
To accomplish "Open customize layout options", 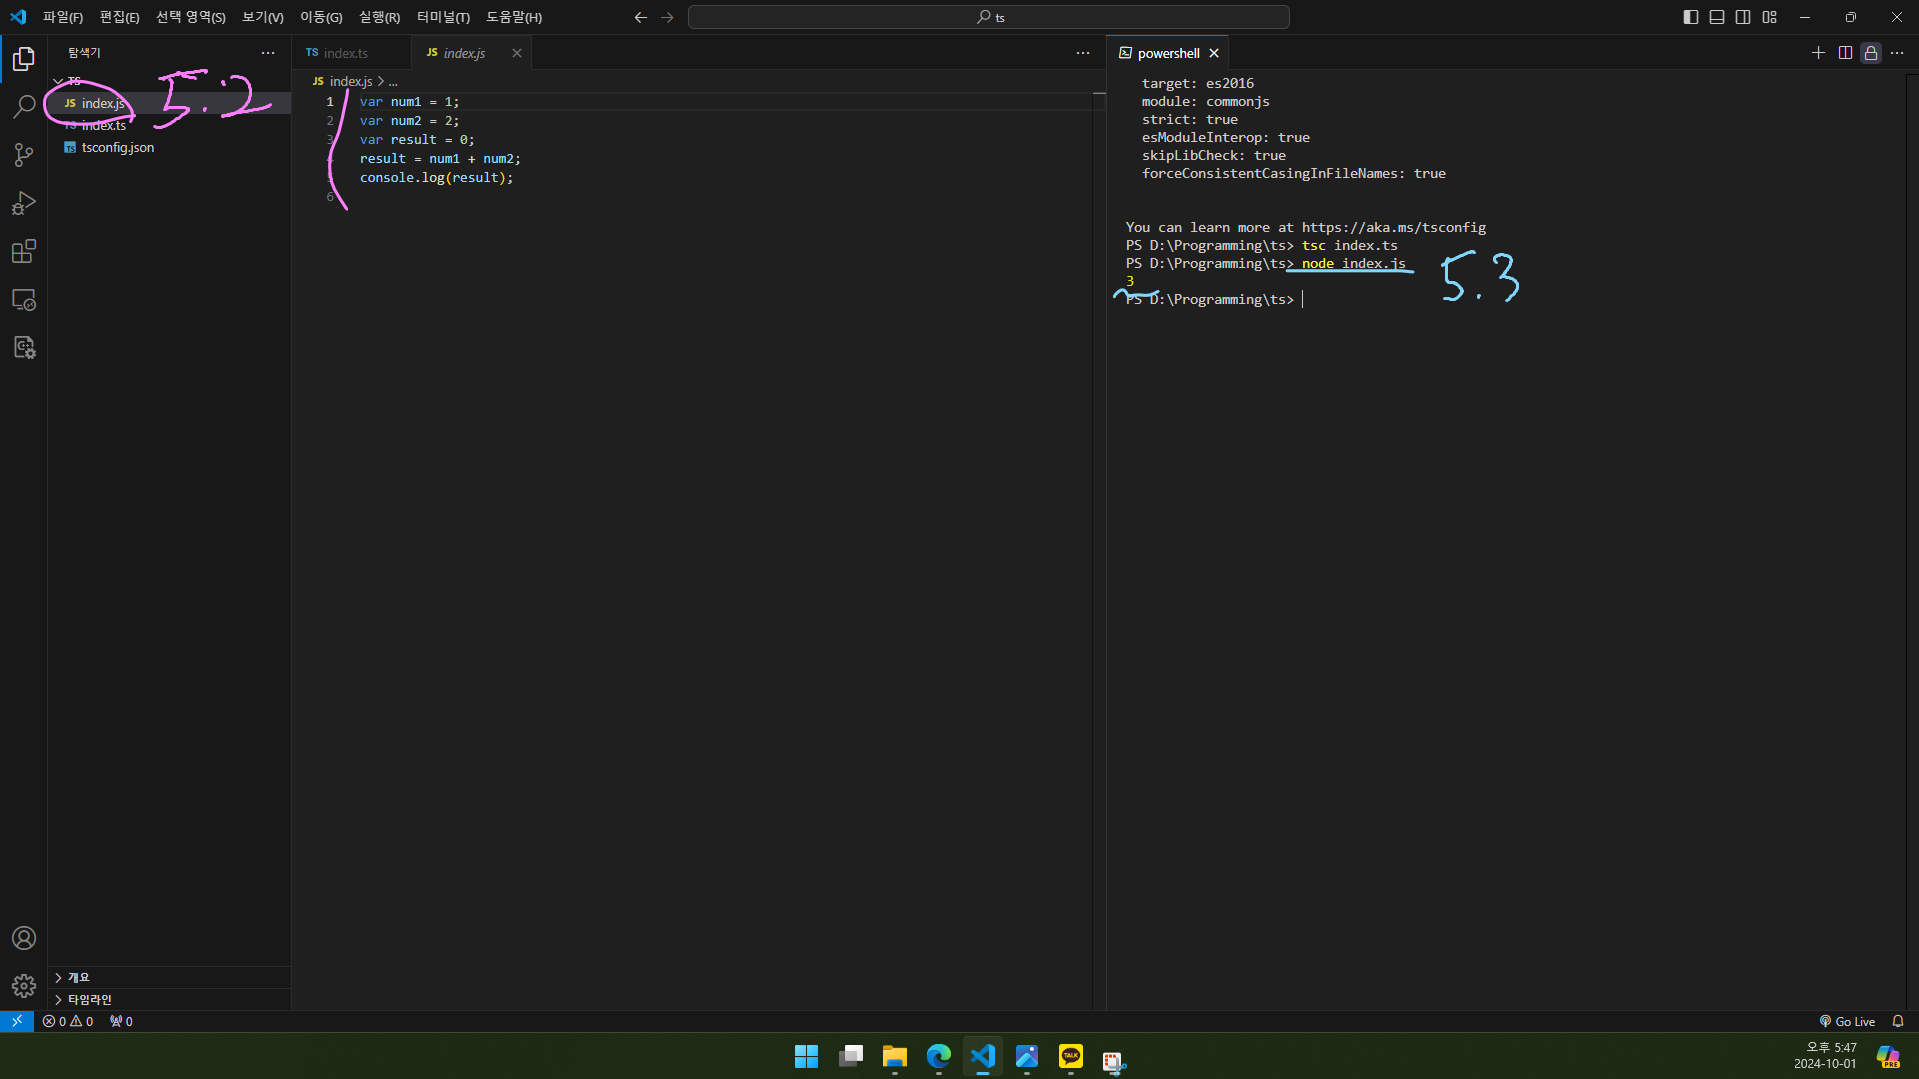I will tap(1770, 17).
